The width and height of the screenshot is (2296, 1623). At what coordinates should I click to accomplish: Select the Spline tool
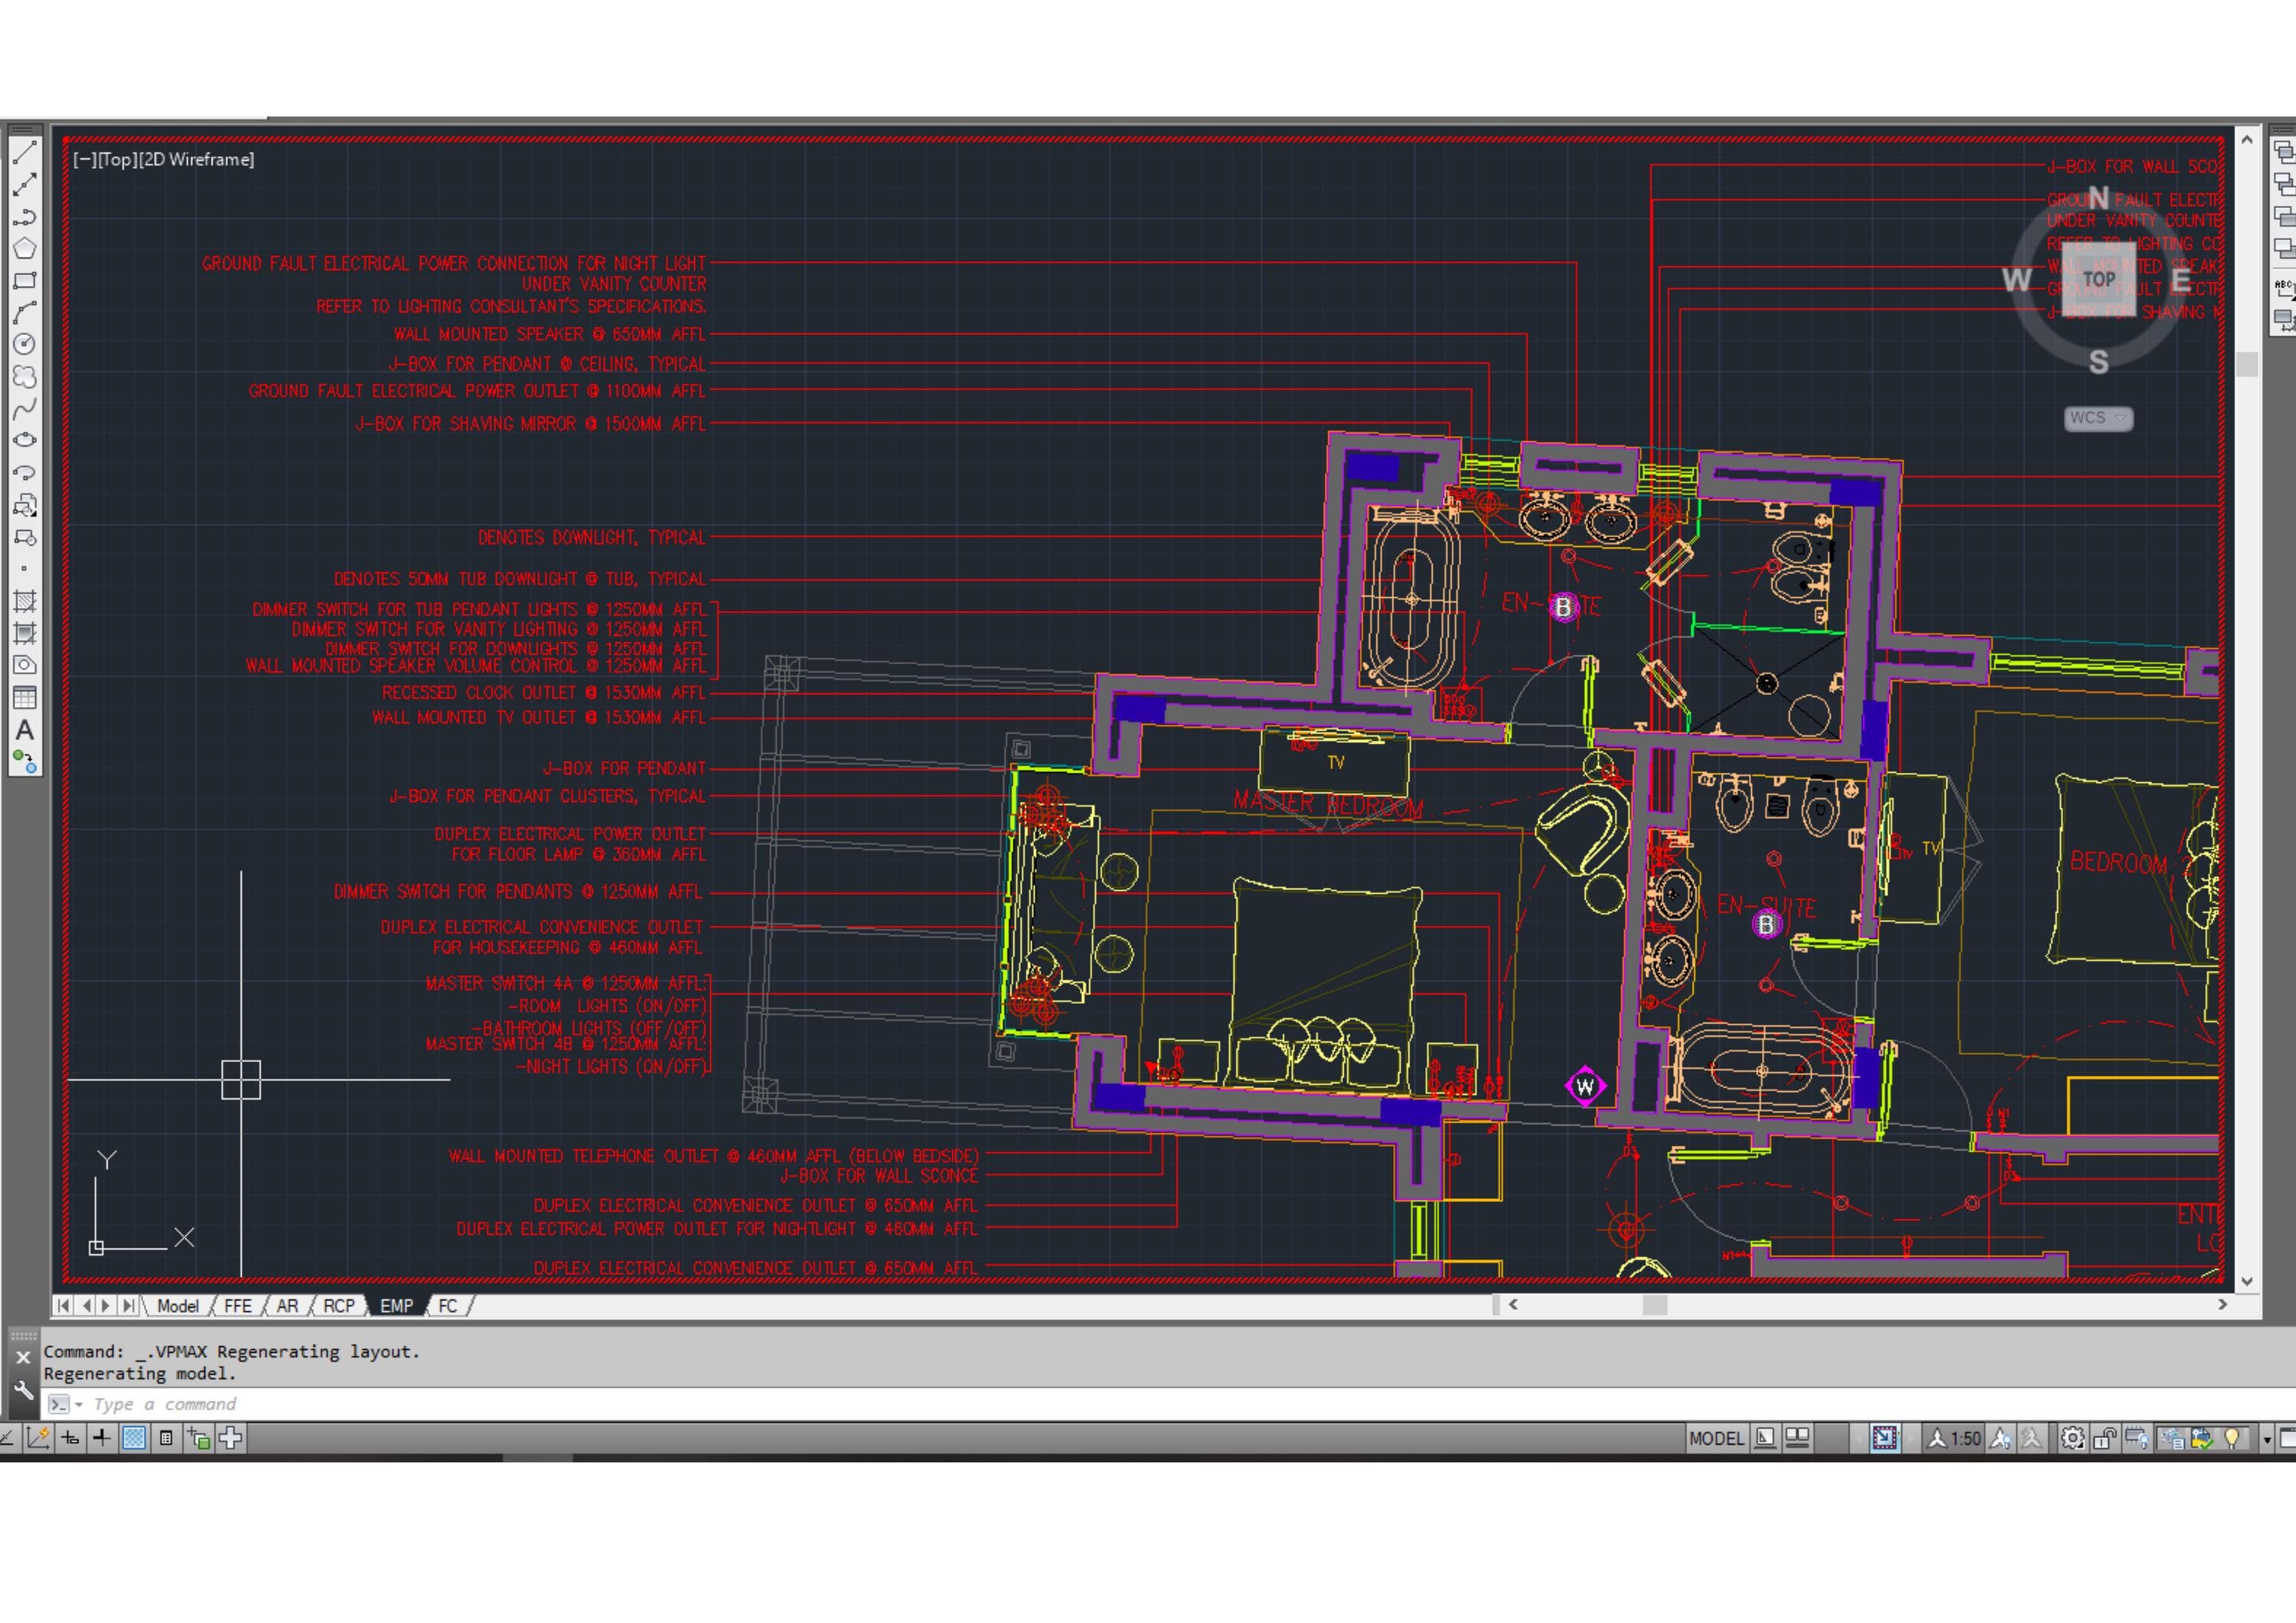[25, 405]
